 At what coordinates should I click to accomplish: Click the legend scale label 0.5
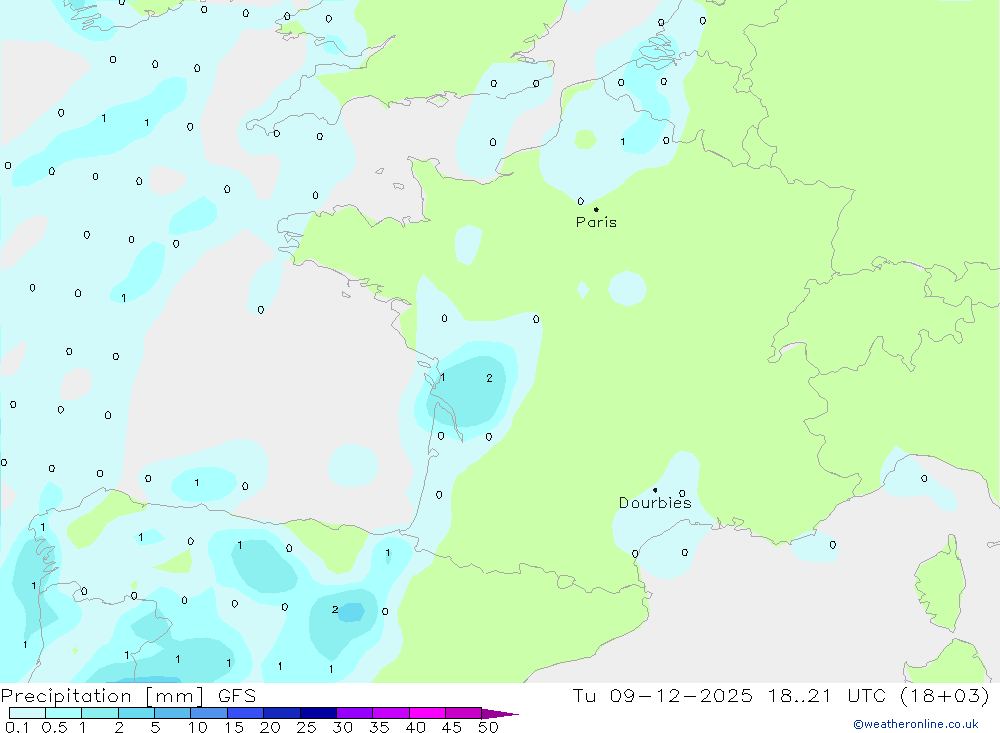tap(54, 727)
